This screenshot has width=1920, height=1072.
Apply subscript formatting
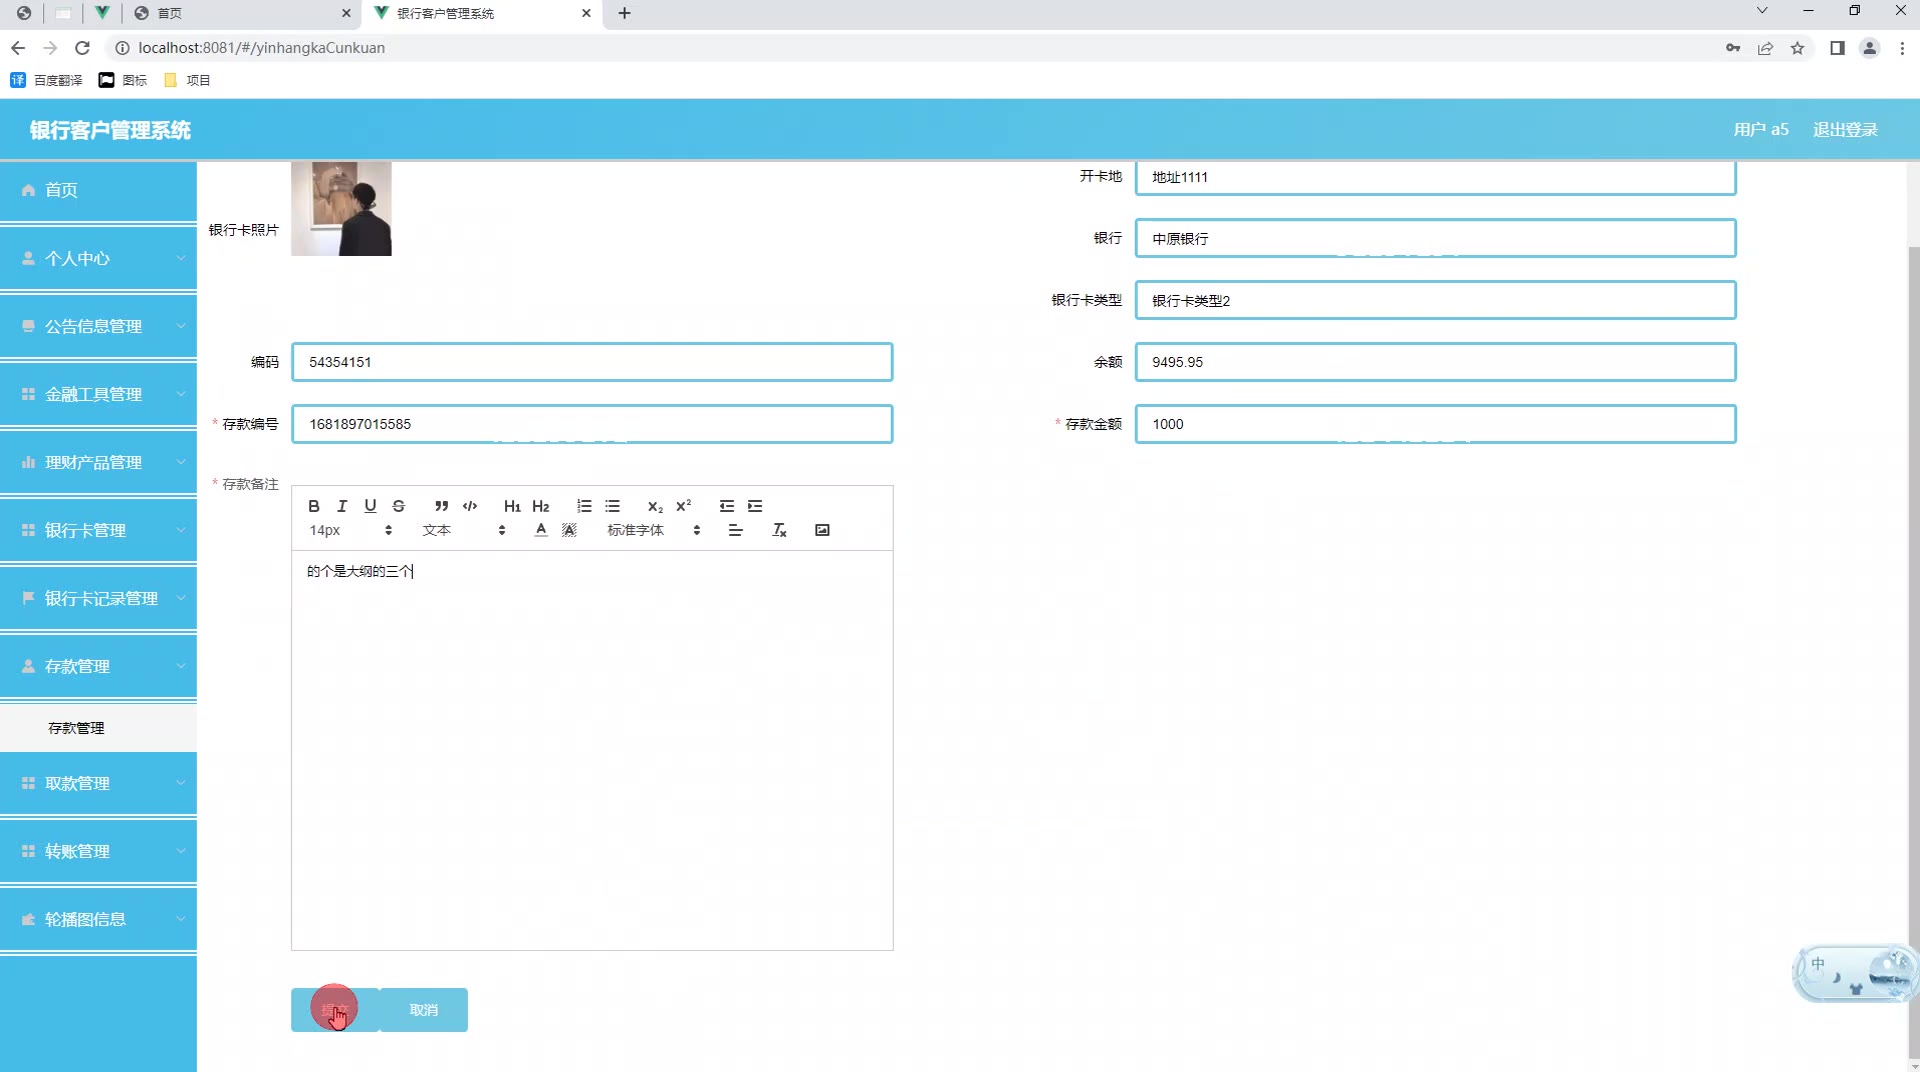(655, 506)
